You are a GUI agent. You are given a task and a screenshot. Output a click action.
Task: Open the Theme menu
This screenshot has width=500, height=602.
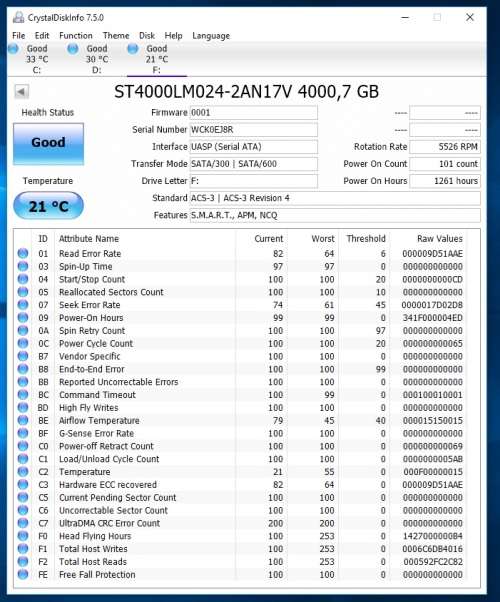click(116, 36)
